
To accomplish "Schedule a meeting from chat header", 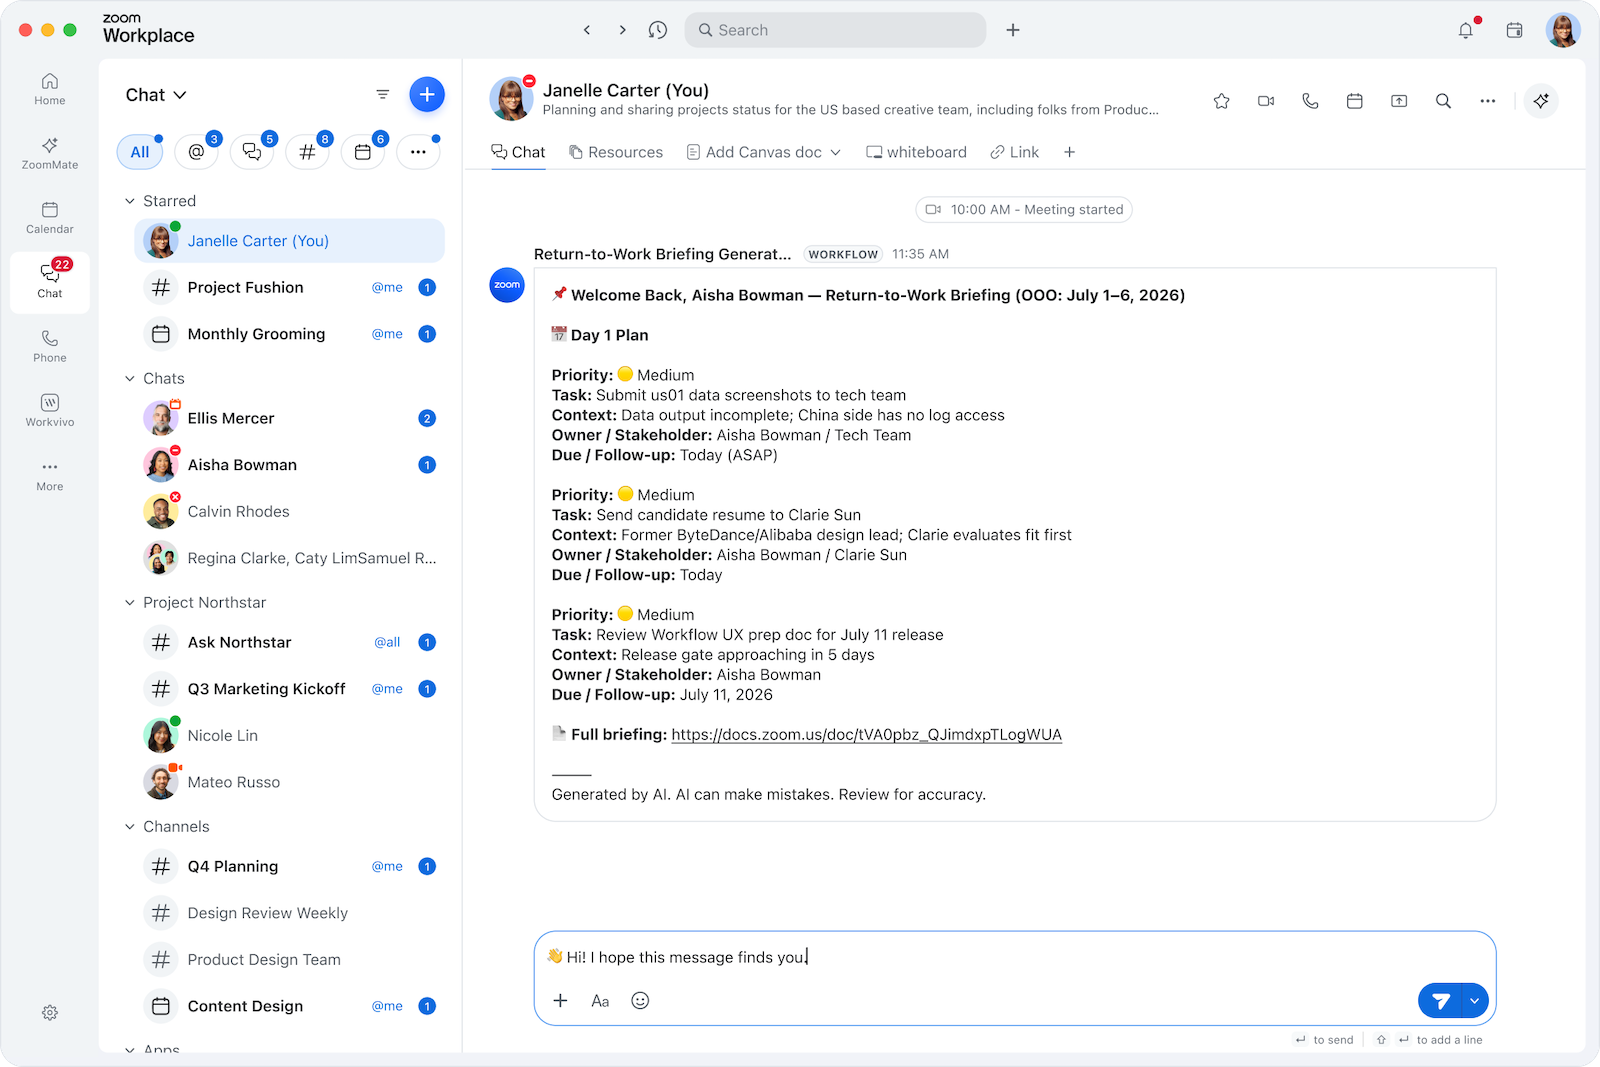I will click(x=1355, y=101).
